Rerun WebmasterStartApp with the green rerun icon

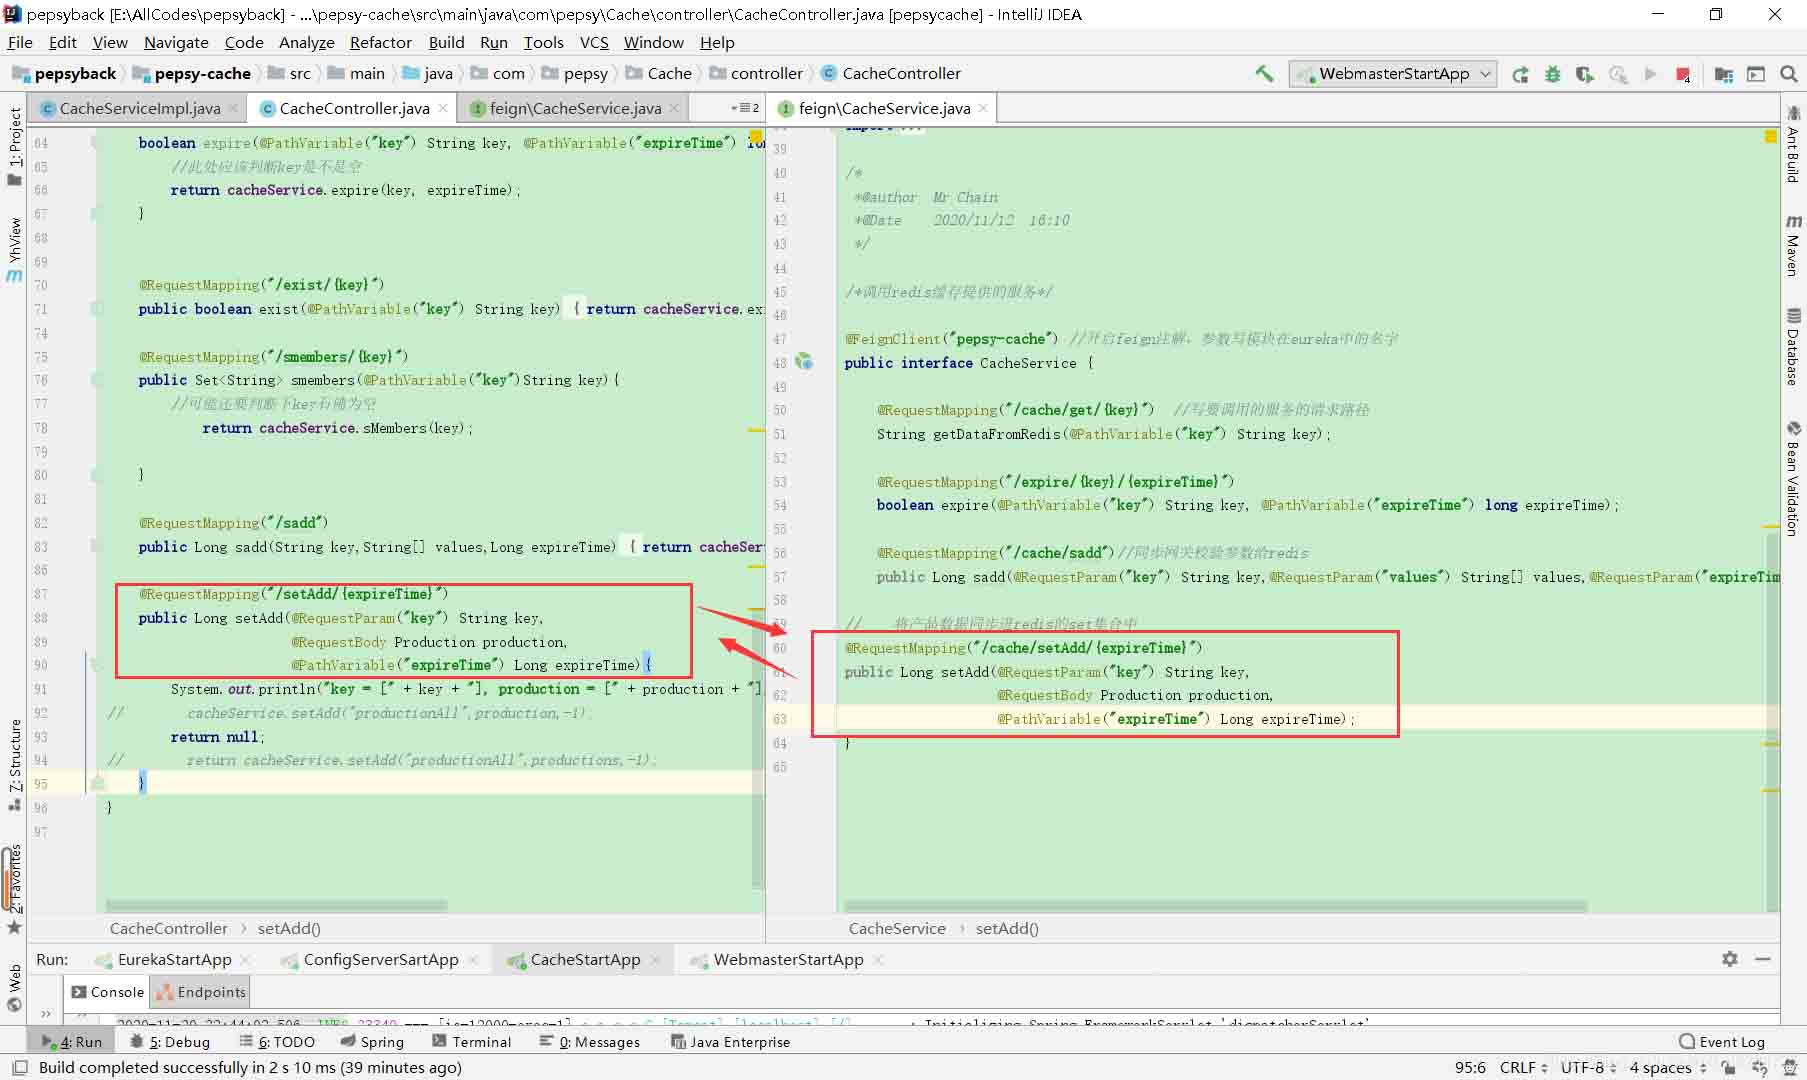coord(1520,74)
